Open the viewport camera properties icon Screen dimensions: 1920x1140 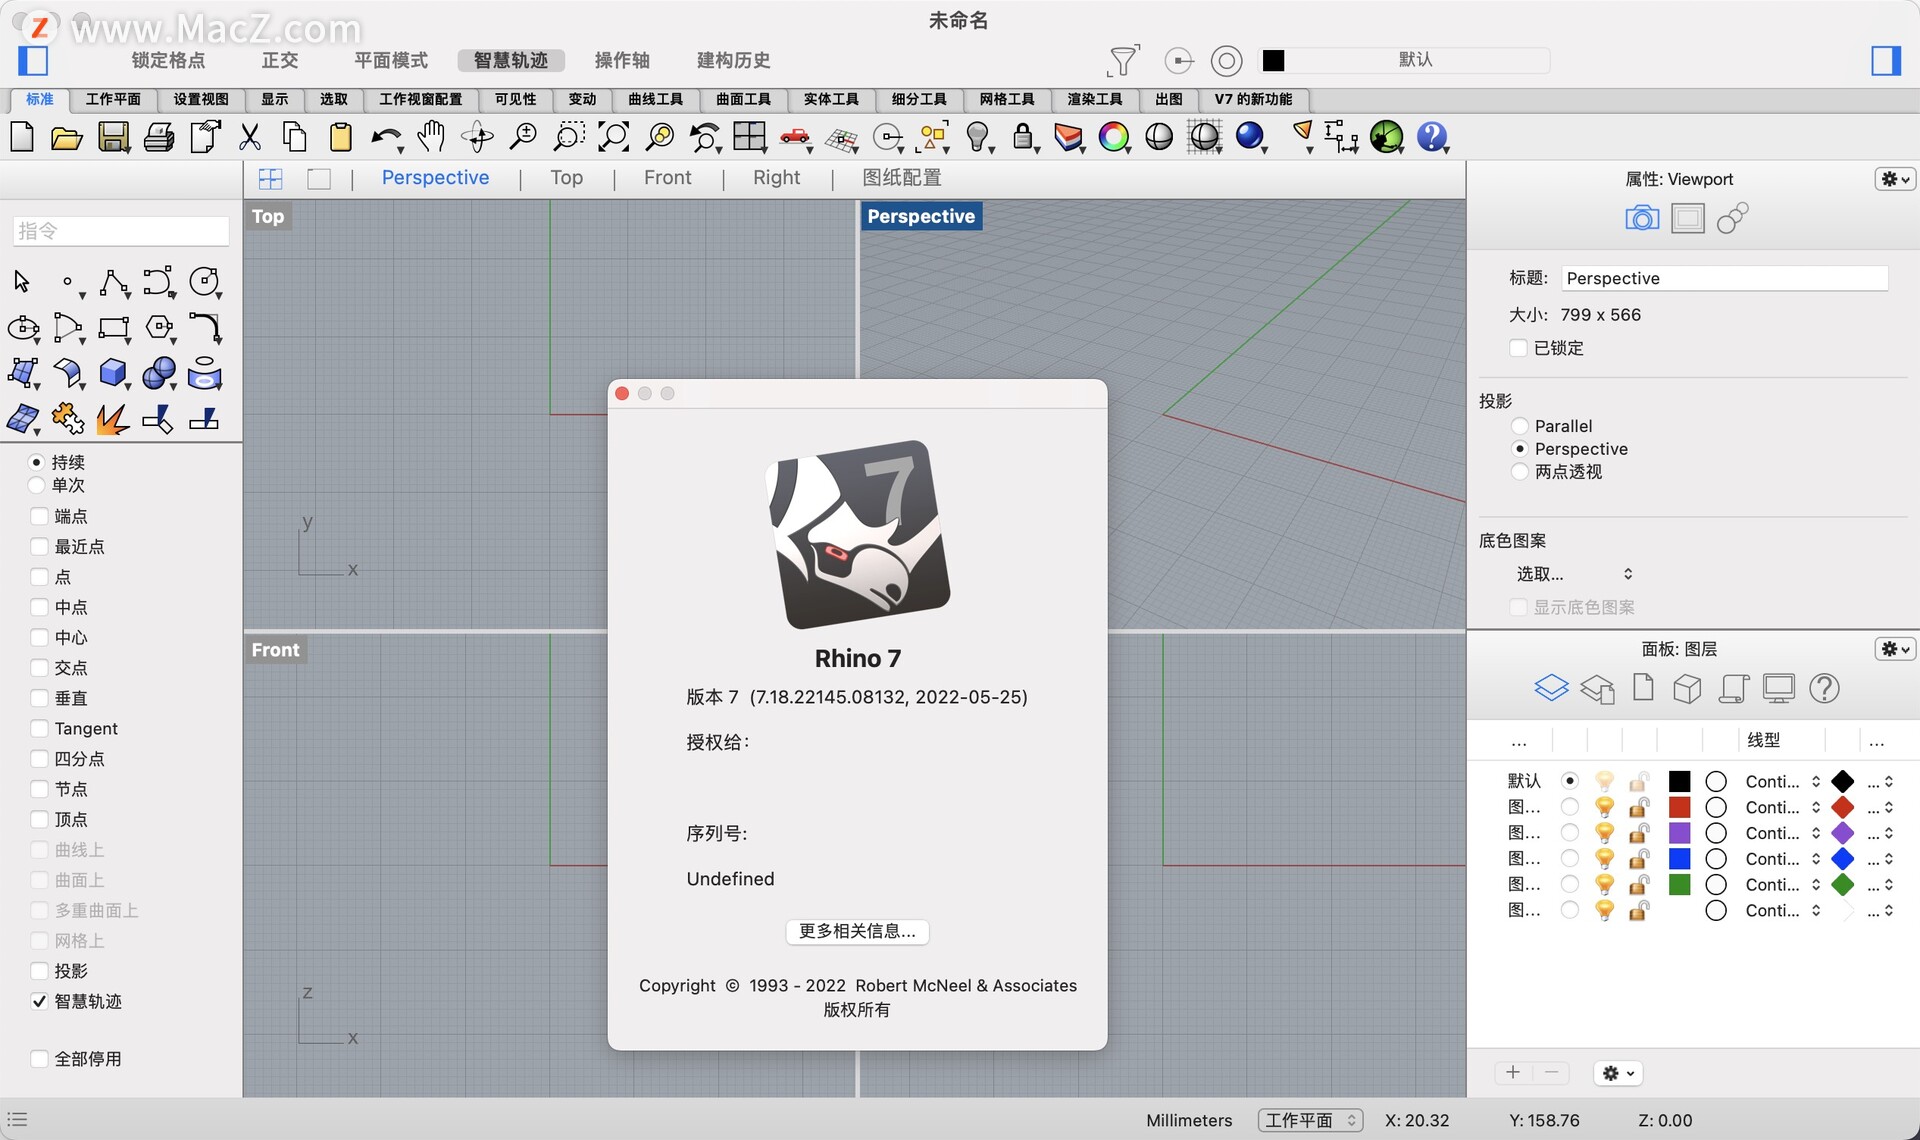1642,218
